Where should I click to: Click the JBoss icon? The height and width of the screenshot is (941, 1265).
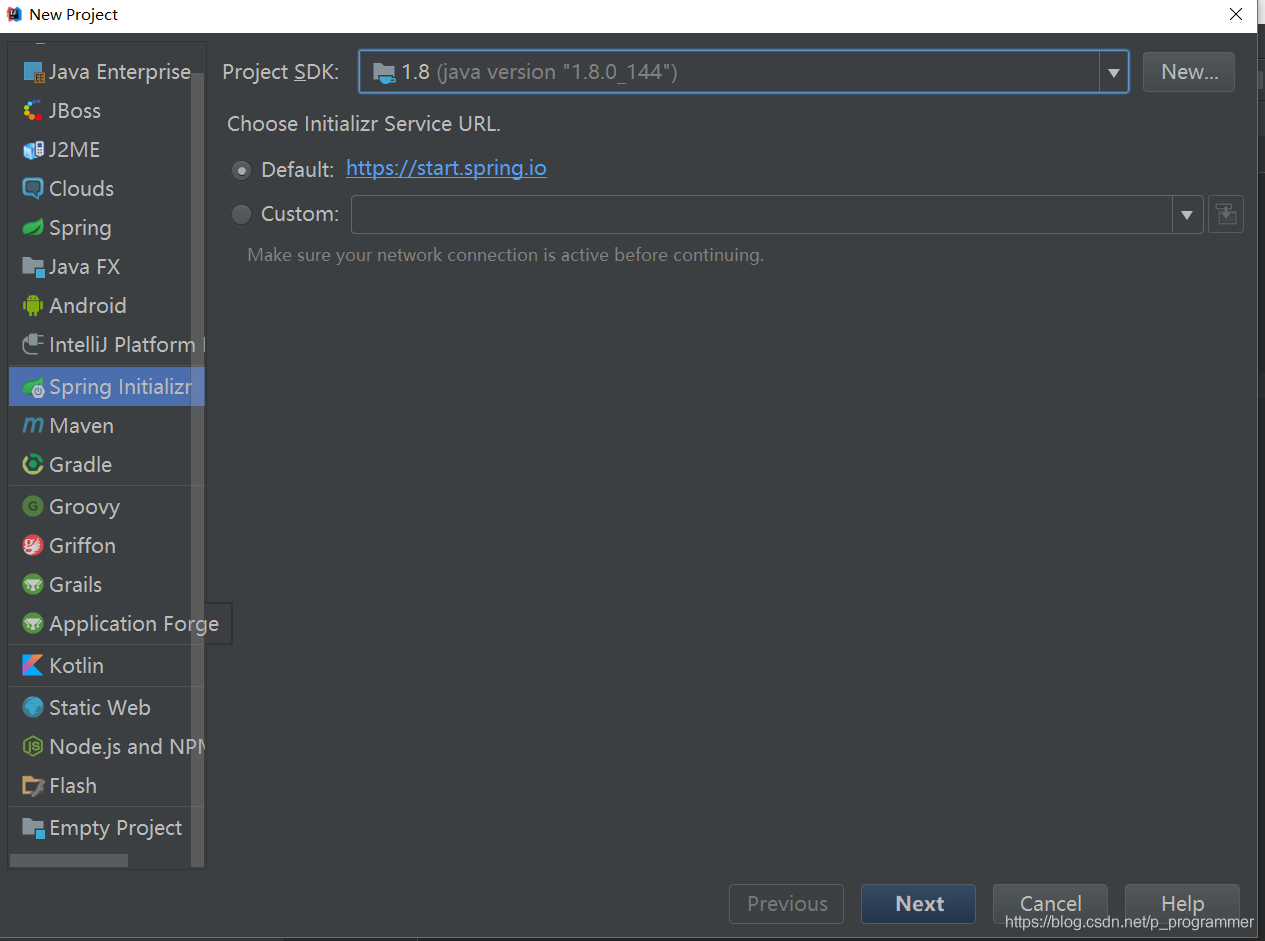pos(33,111)
